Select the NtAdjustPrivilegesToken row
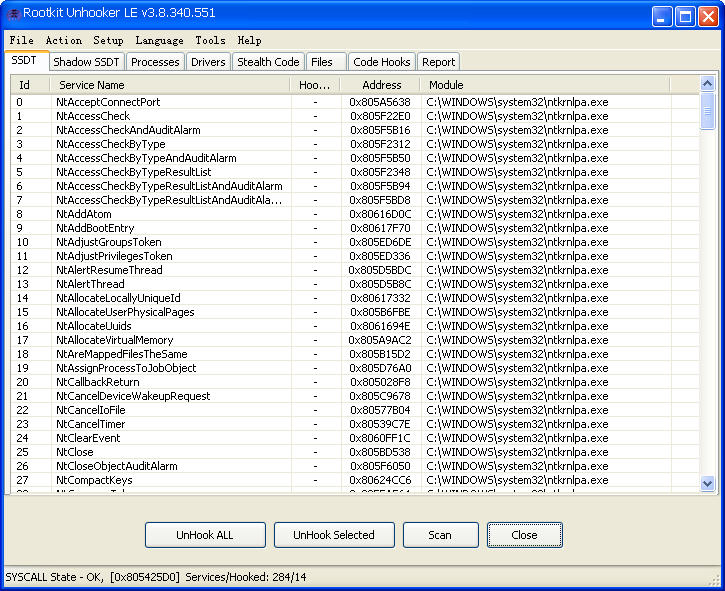The height and width of the screenshot is (591, 725). (355, 256)
